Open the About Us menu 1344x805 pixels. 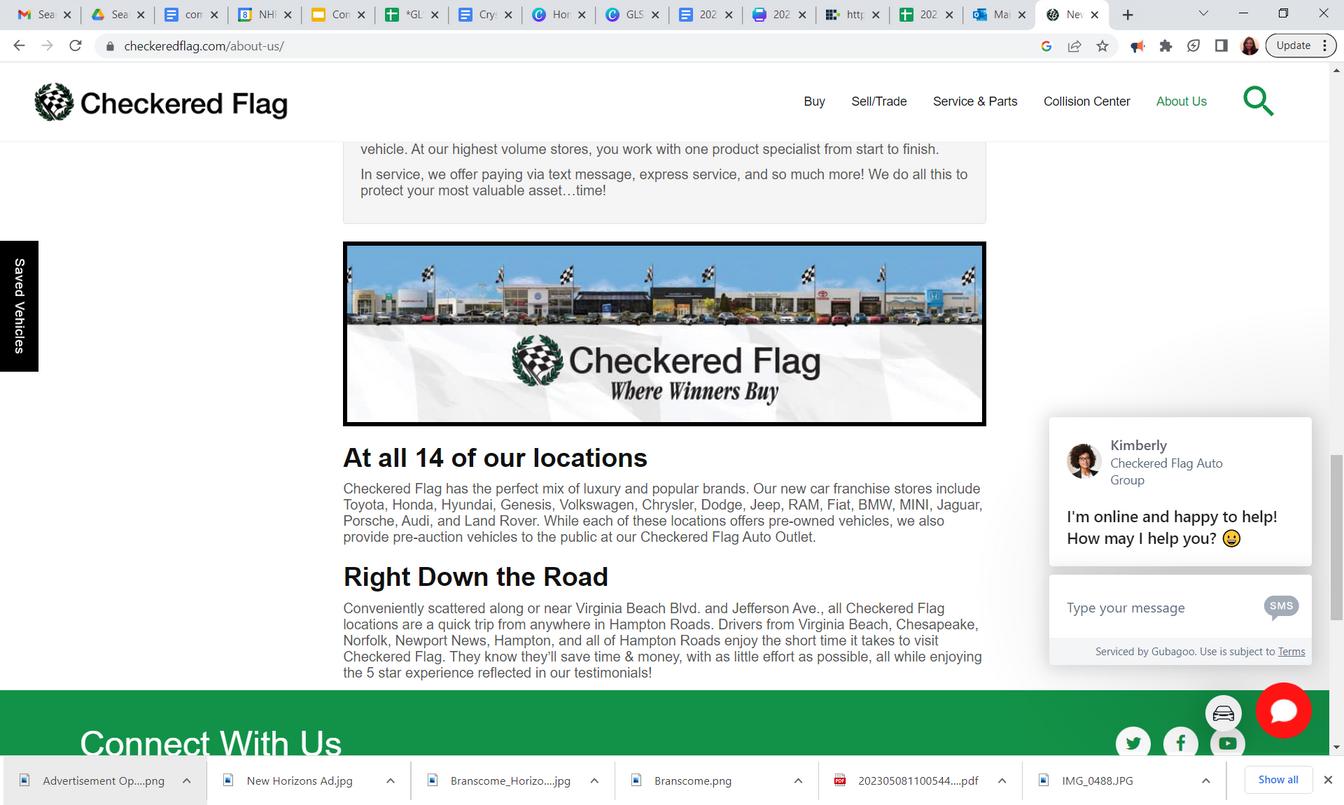[1181, 101]
